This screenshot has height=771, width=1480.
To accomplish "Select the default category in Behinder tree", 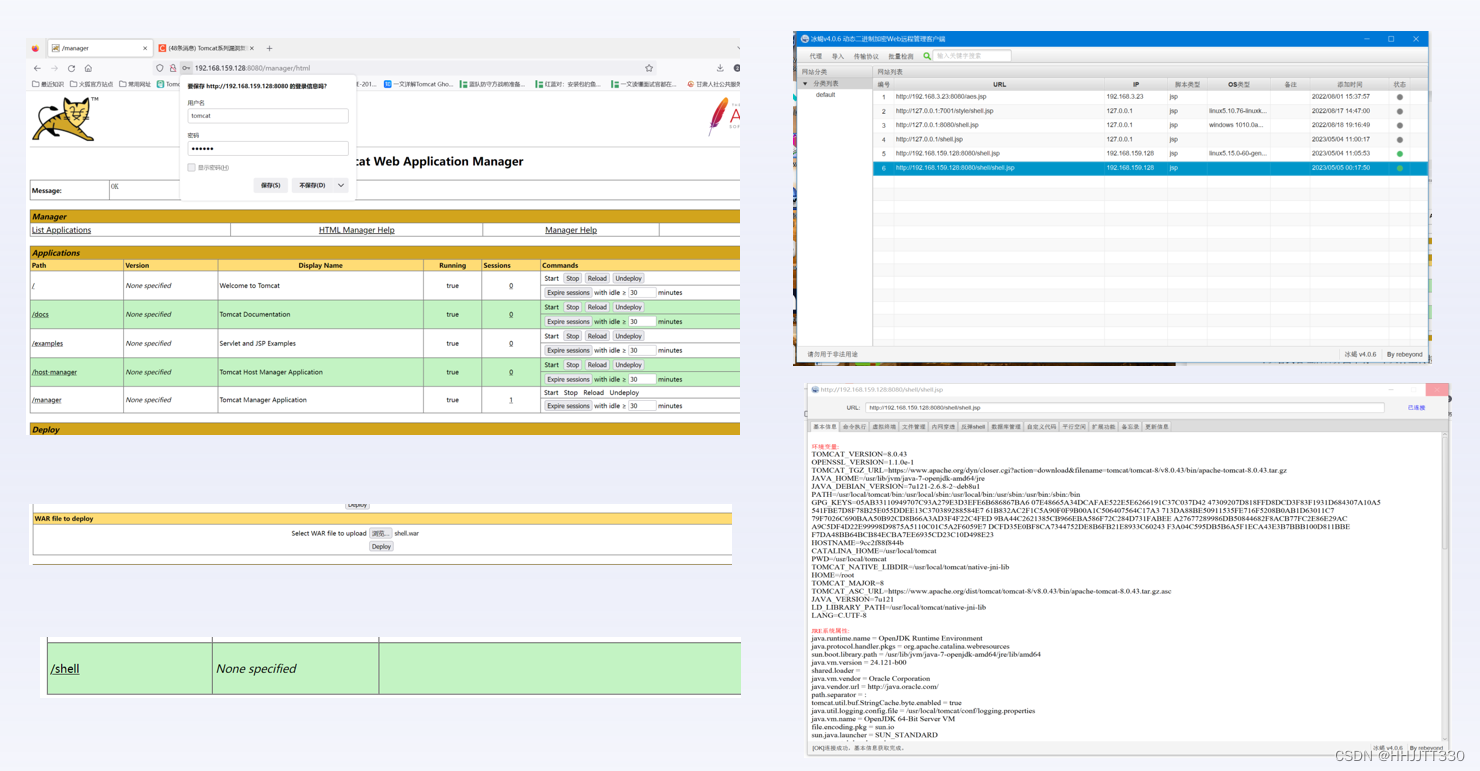I will point(825,95).
